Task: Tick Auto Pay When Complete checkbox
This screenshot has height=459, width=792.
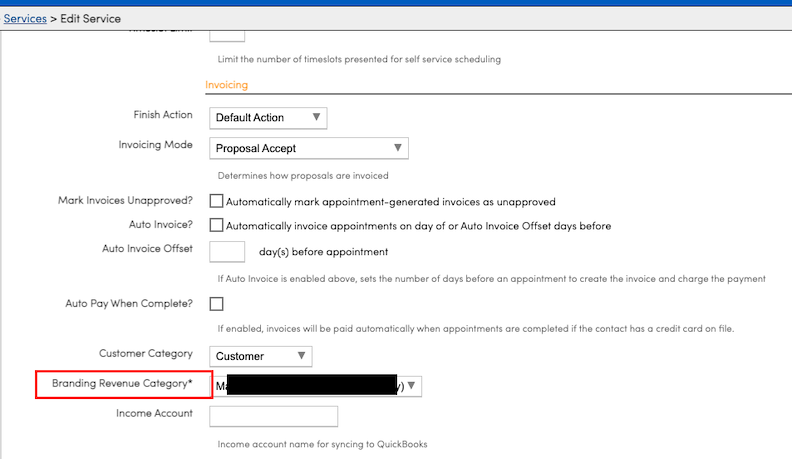Action: [x=216, y=303]
